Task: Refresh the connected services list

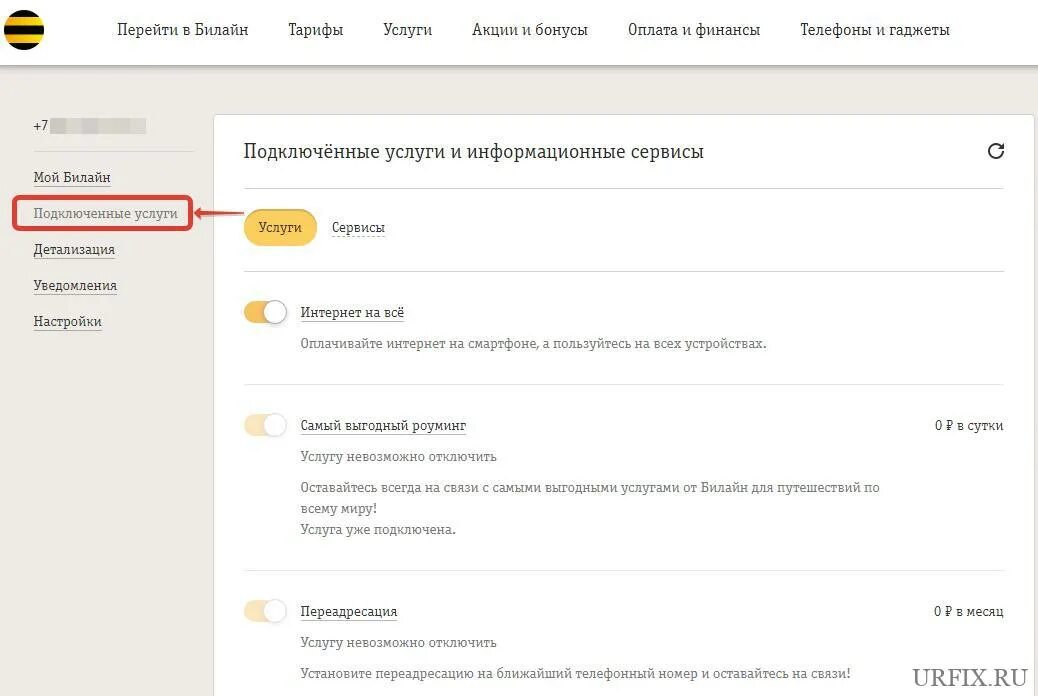Action: (x=996, y=151)
